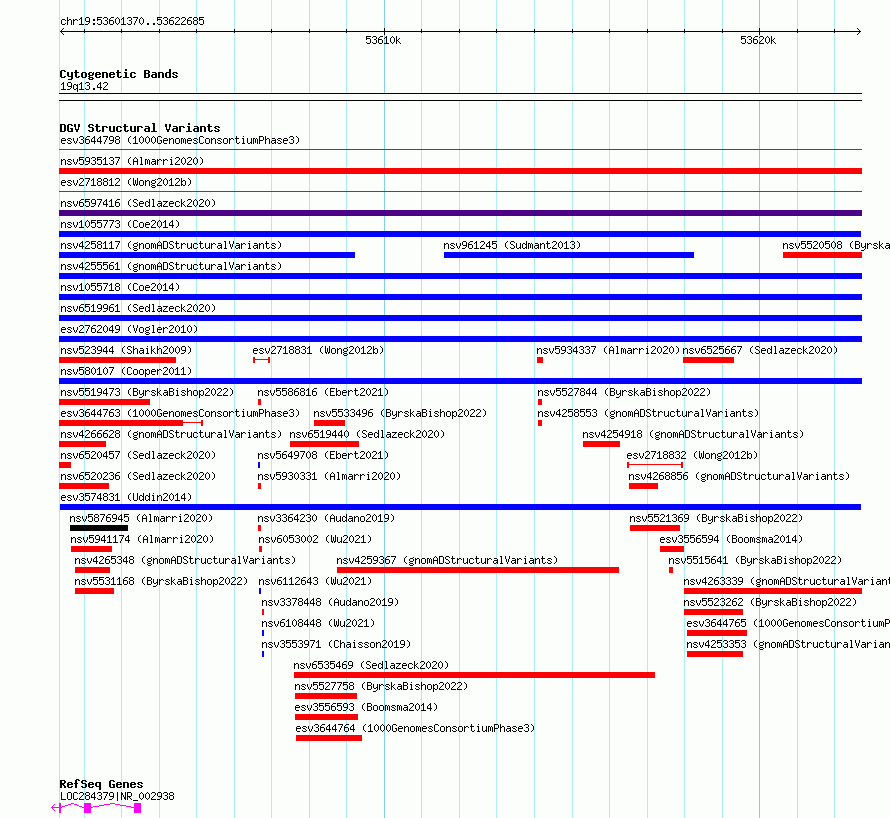Click the nsv580107 (Cooper2011) label
This screenshot has width=890, height=818.
pos(126,371)
